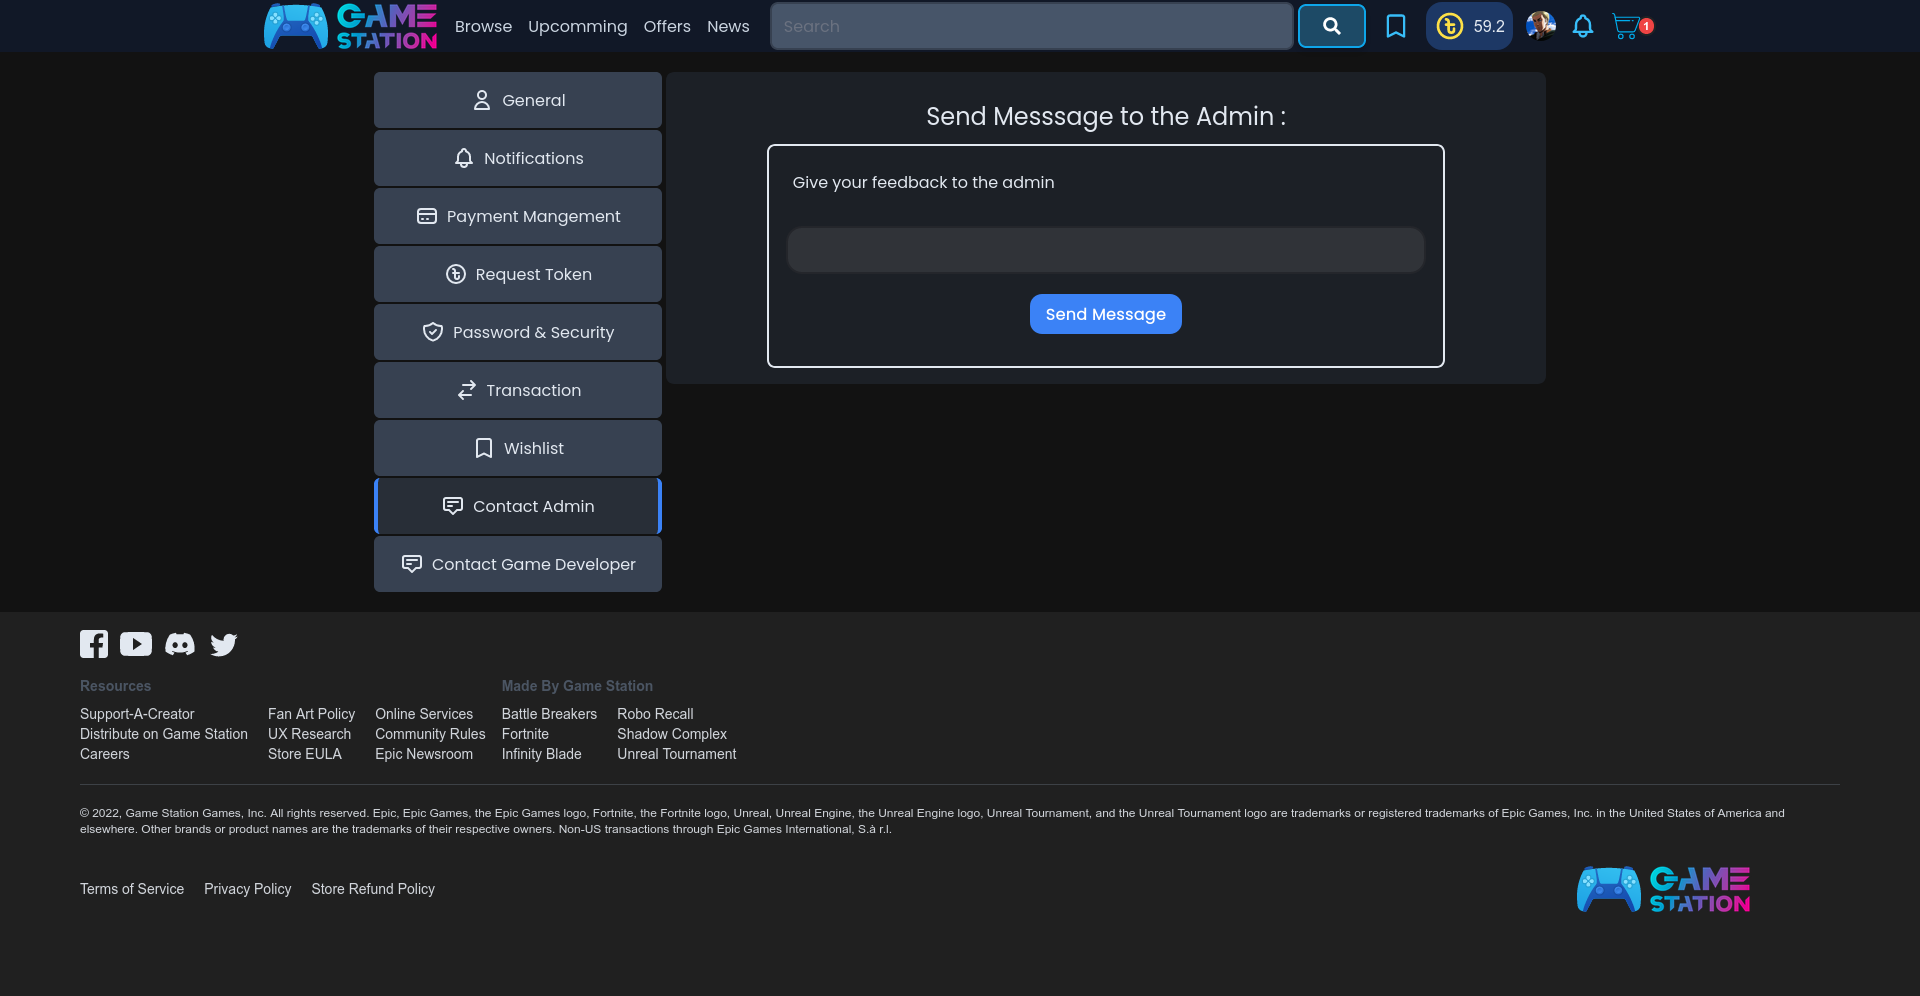Open Offers in top navigation

coord(667,26)
